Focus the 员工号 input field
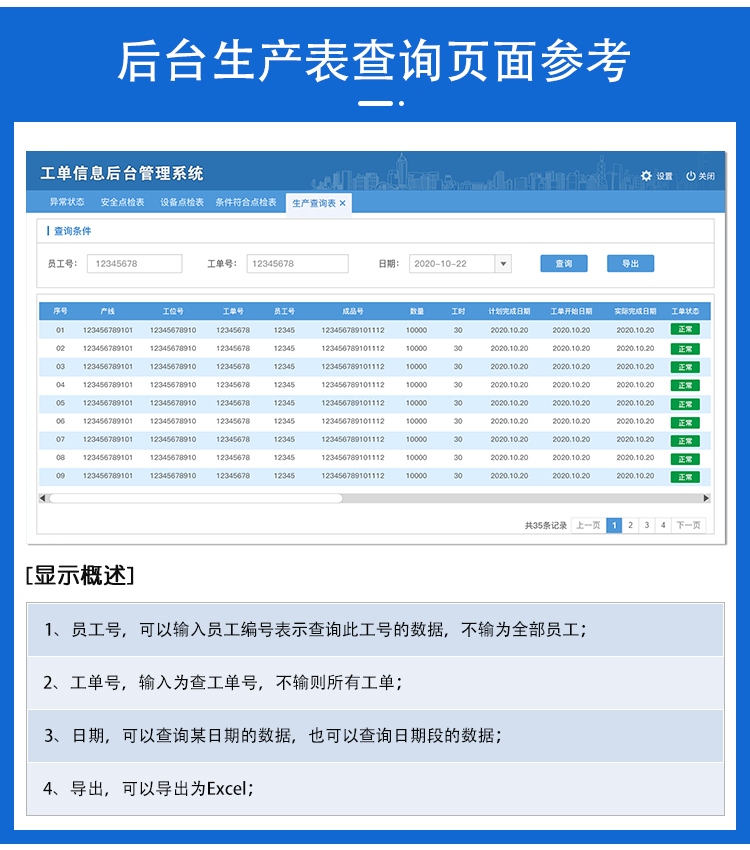This screenshot has width=750, height=850. click(134, 264)
